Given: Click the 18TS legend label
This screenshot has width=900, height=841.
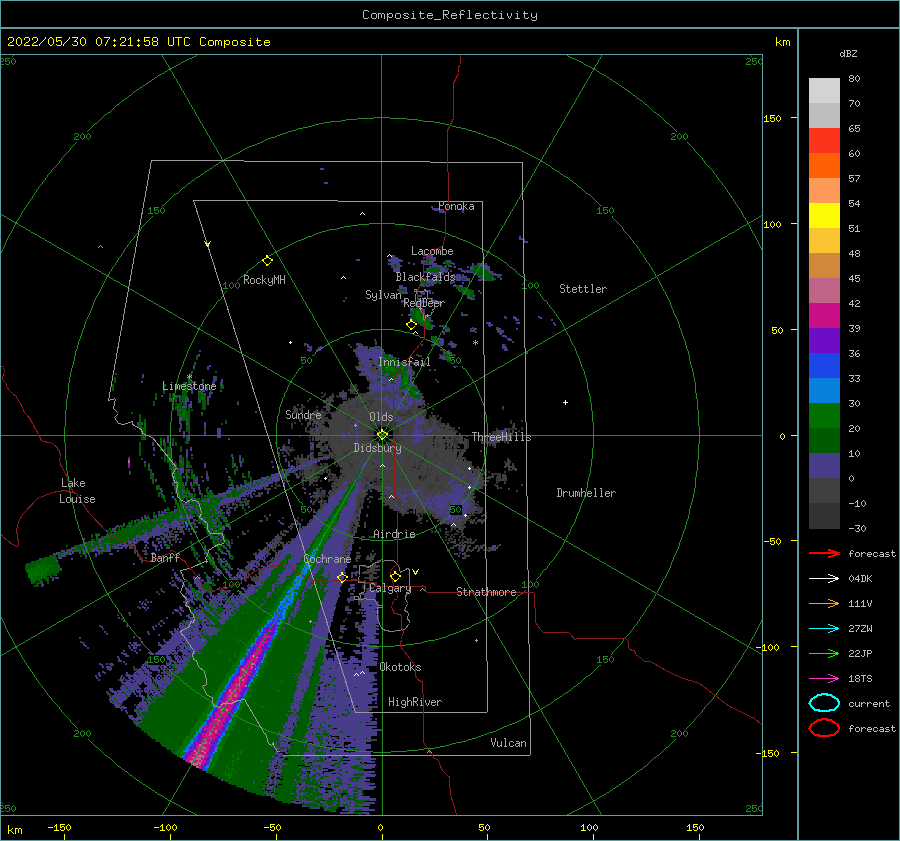Looking at the screenshot, I should [x=860, y=679].
